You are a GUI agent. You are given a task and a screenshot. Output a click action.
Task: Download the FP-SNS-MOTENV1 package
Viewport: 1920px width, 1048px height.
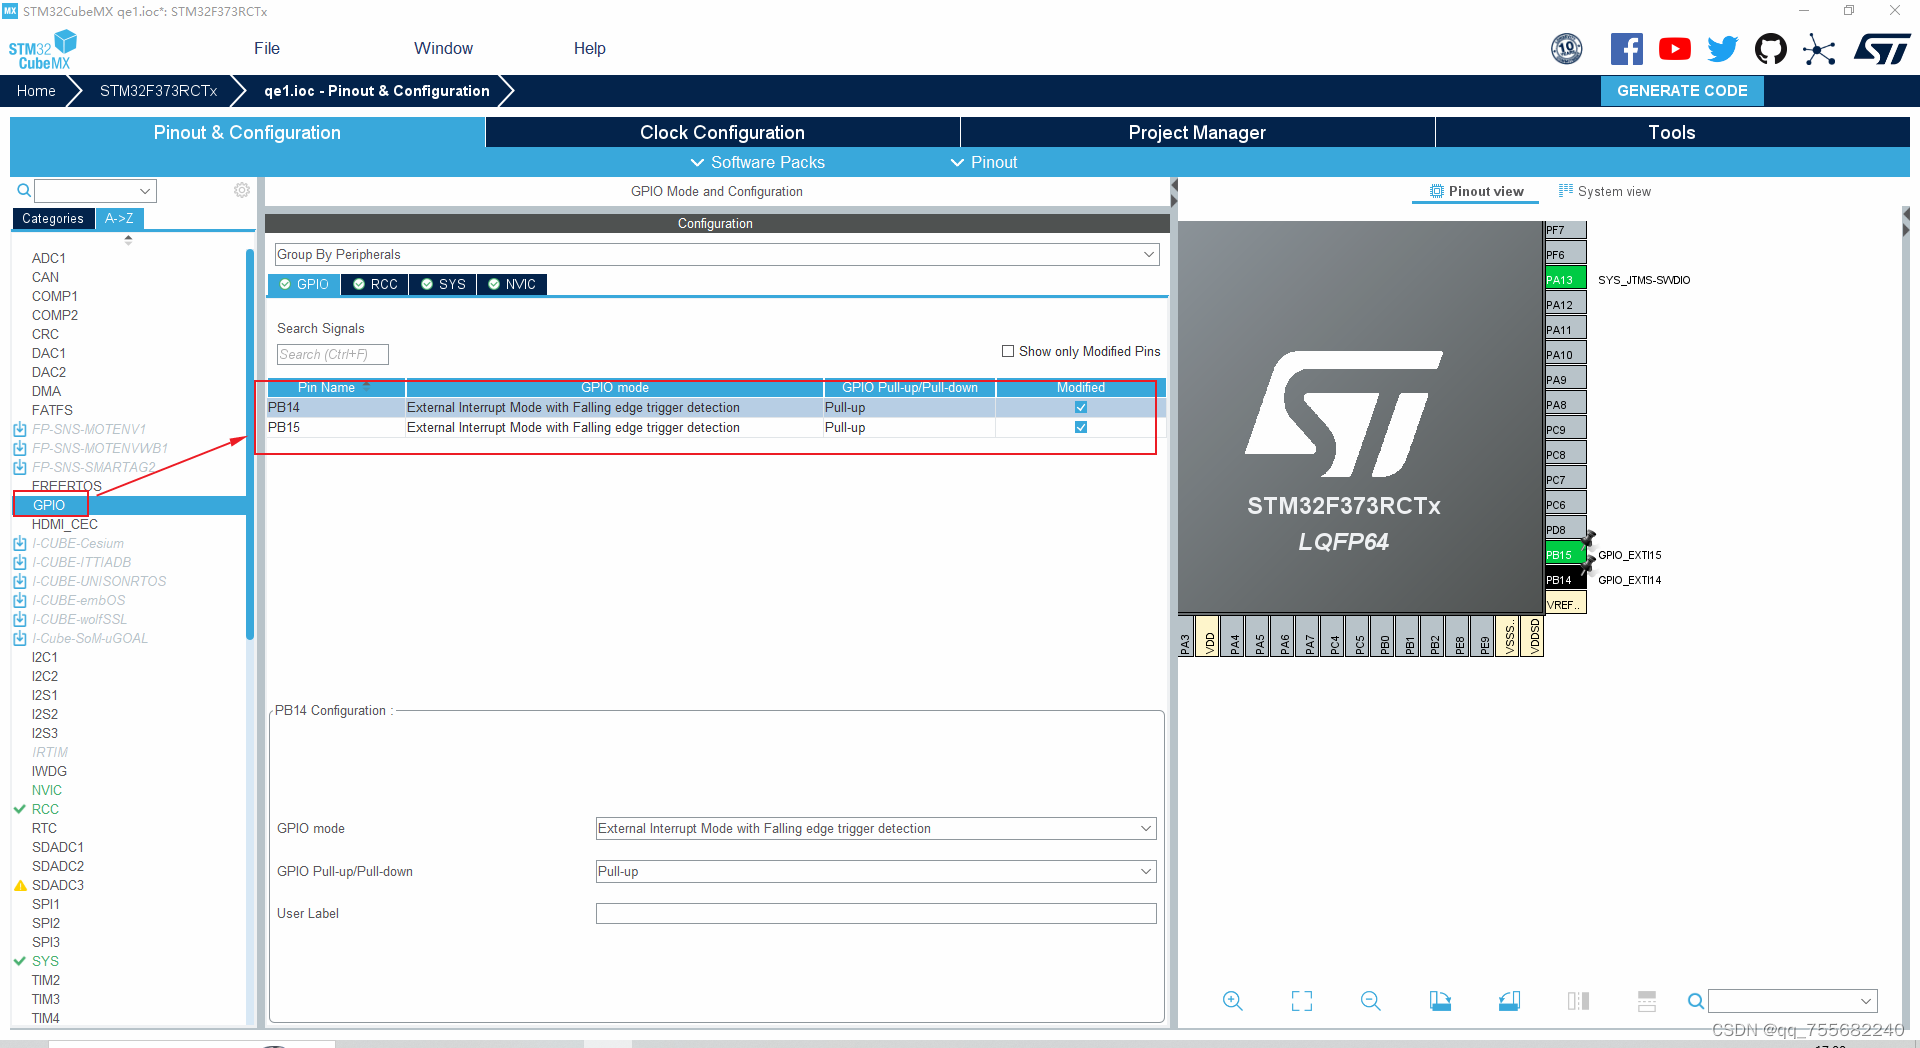[x=19, y=429]
